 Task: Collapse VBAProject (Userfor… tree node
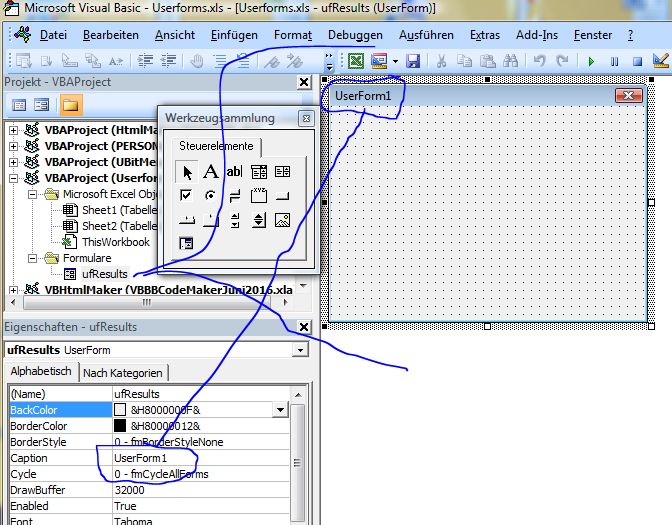(13, 178)
